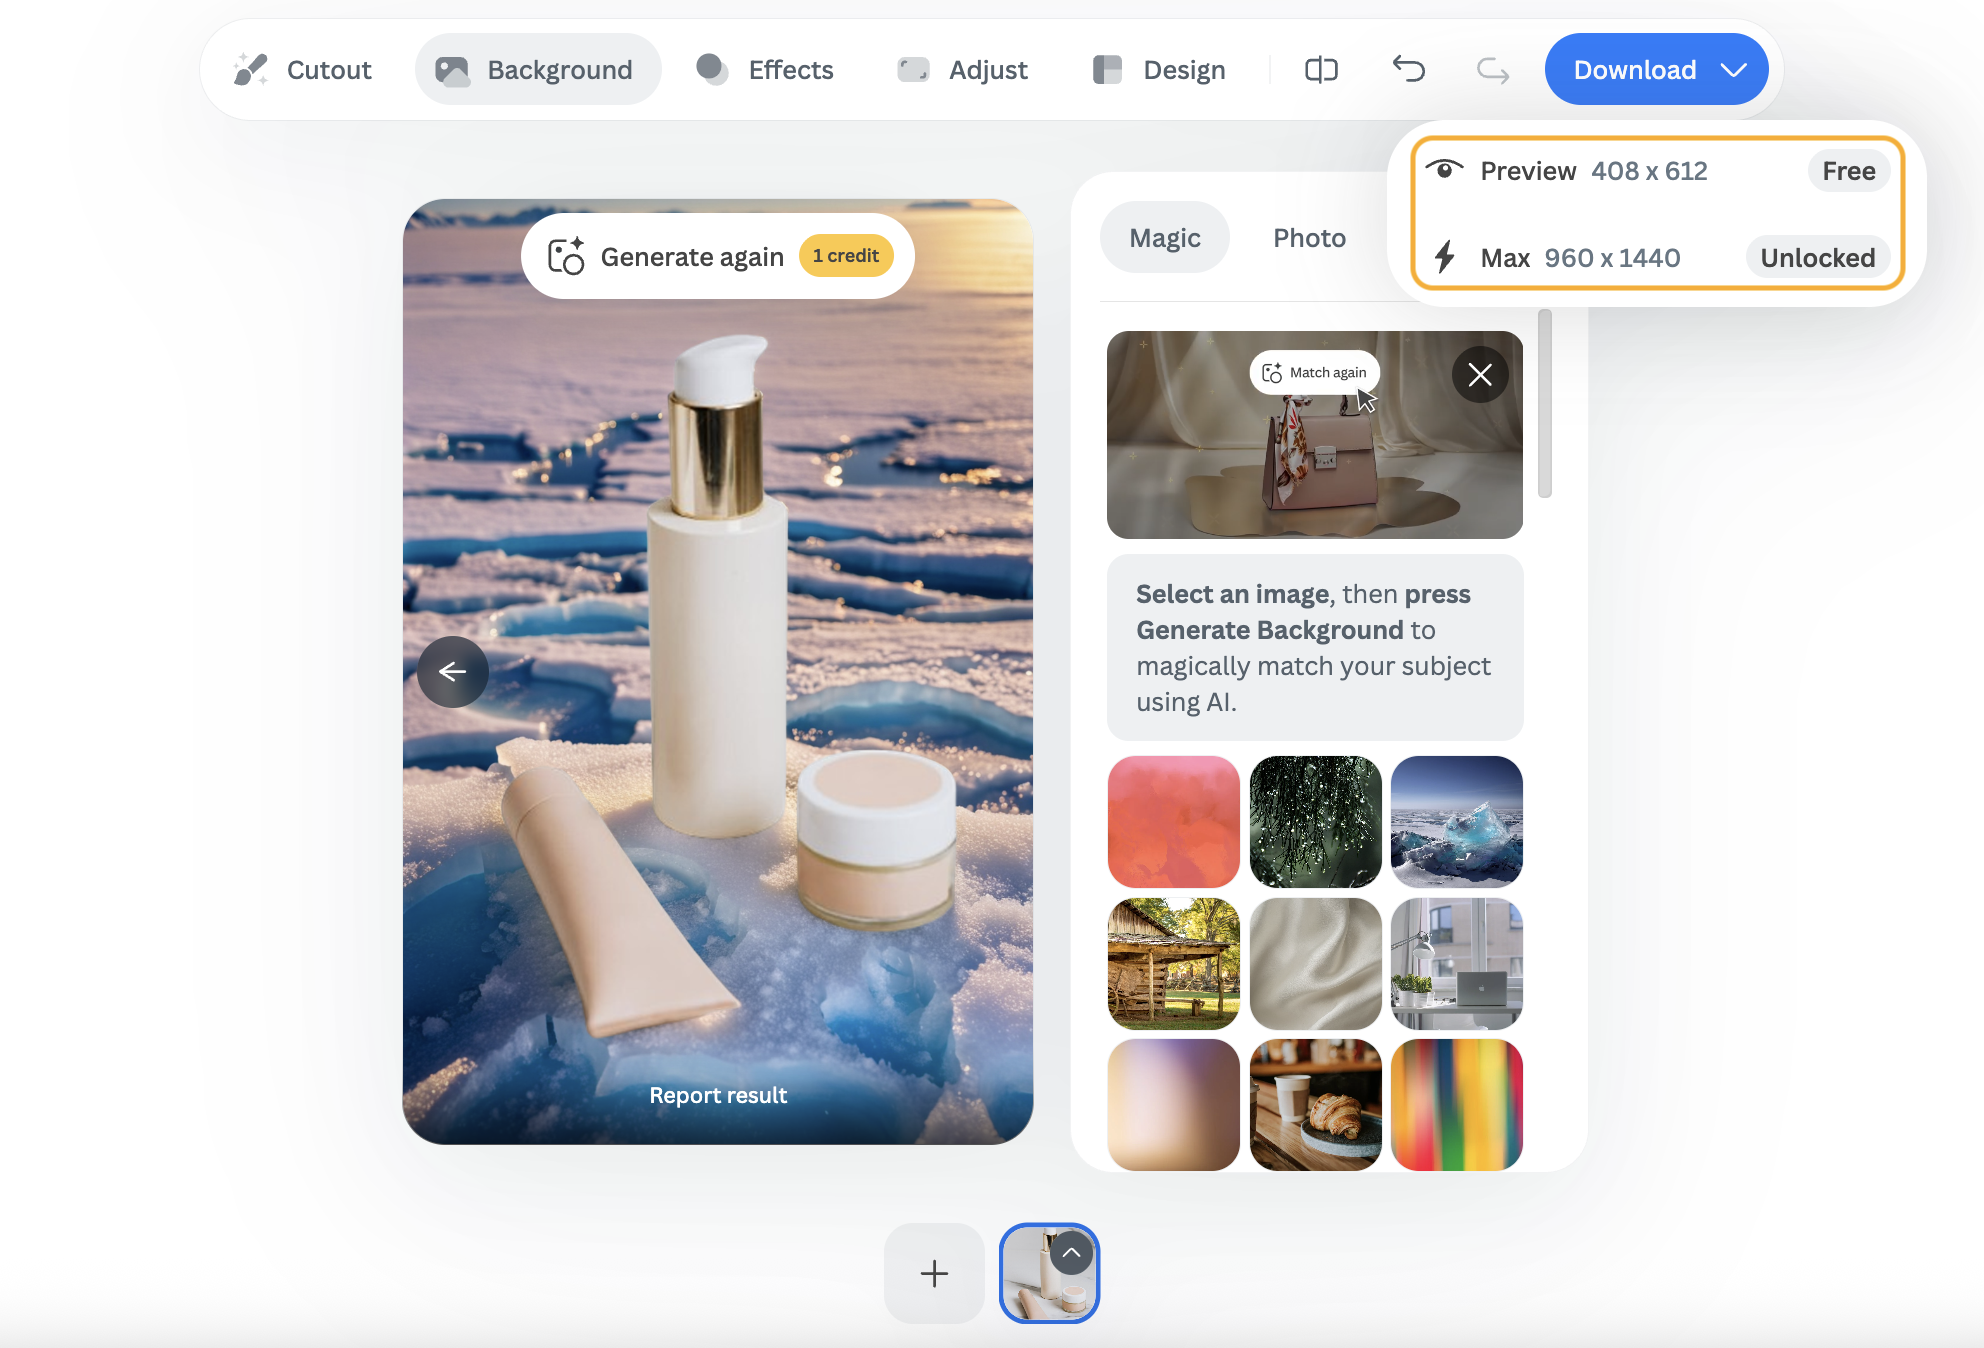This screenshot has height=1348, width=1984.
Task: Click the undo arrow
Action: coord(1408,70)
